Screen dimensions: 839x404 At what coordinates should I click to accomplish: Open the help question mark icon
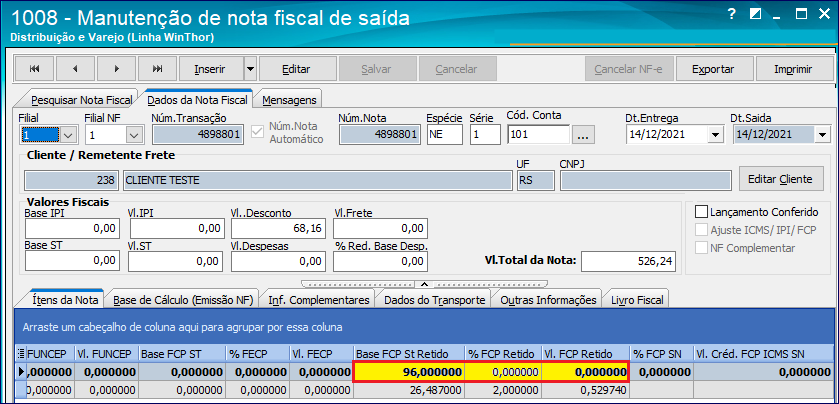pyautogui.click(x=732, y=14)
